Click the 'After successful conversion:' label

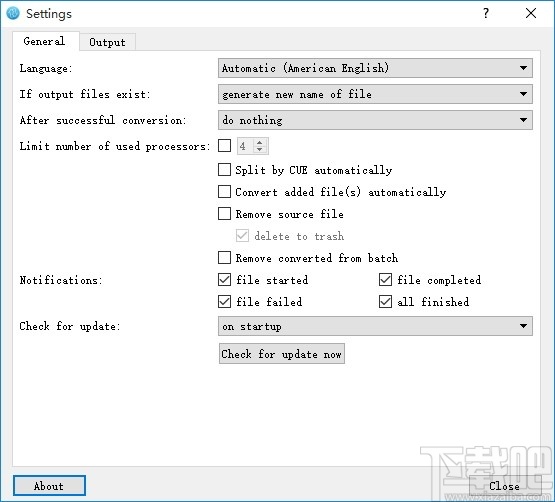point(103,120)
